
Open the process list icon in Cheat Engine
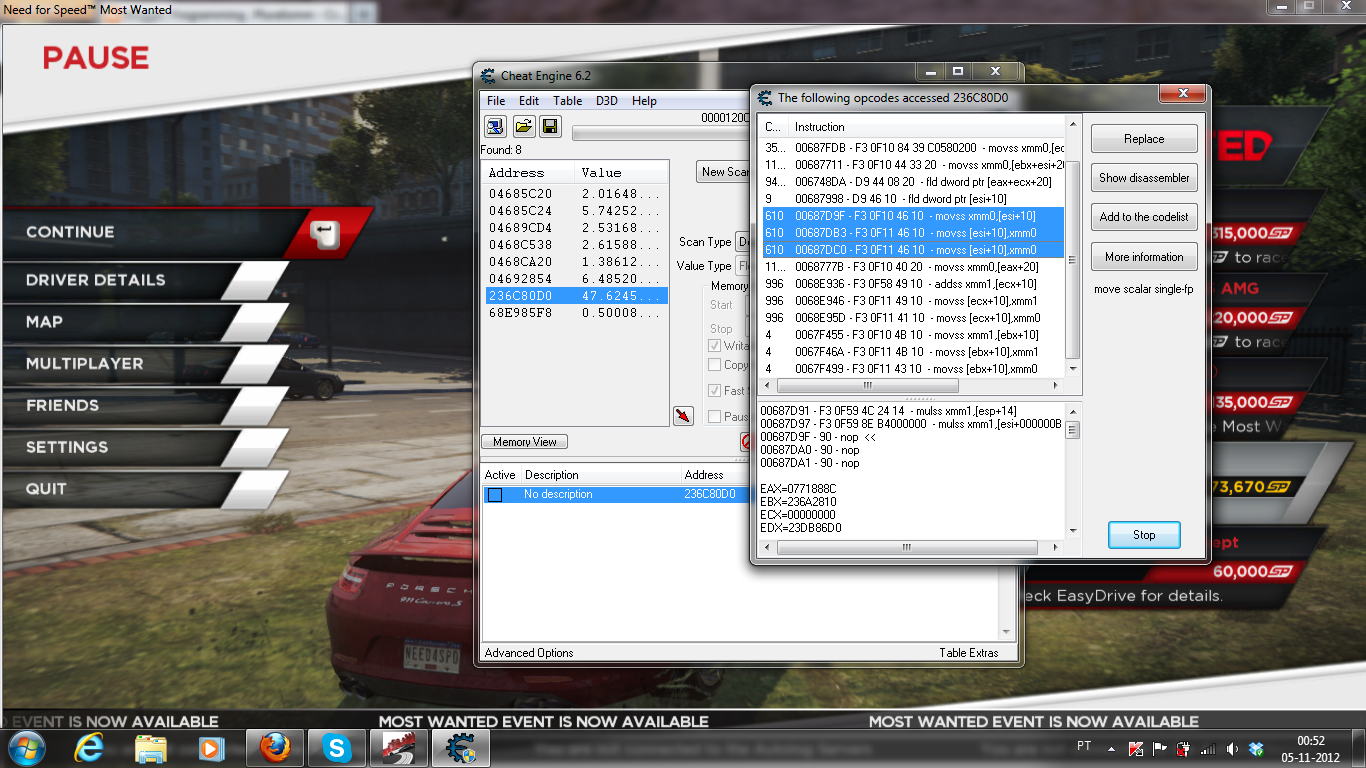click(495, 126)
